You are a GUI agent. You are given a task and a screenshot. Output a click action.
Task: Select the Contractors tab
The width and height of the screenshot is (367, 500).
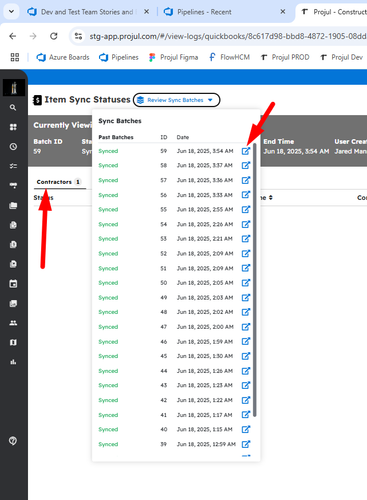pos(59,182)
